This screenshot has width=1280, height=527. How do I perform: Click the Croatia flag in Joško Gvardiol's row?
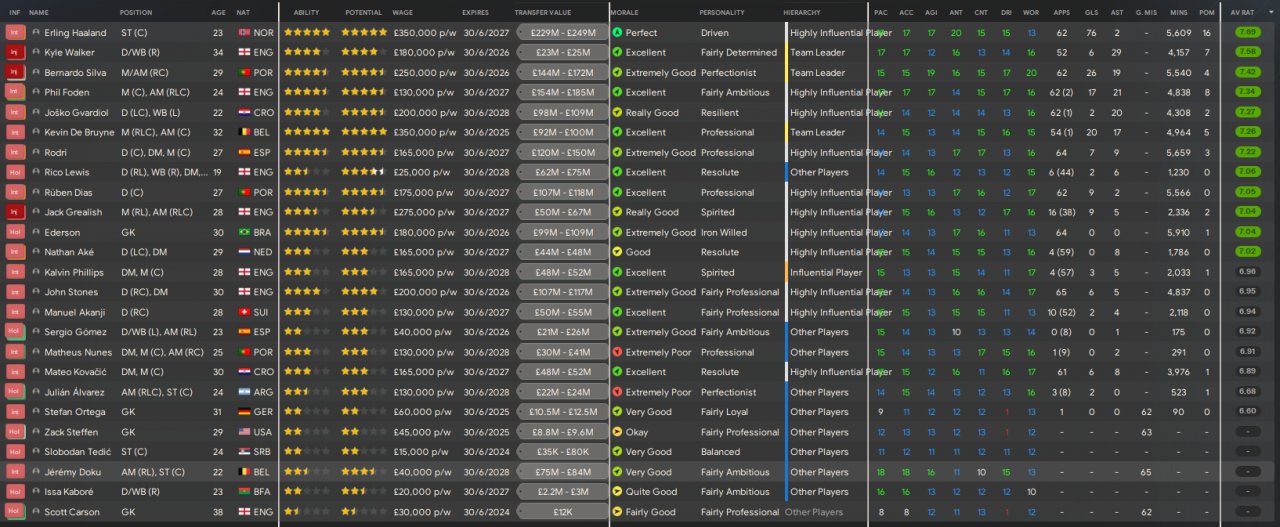pyautogui.click(x=244, y=112)
